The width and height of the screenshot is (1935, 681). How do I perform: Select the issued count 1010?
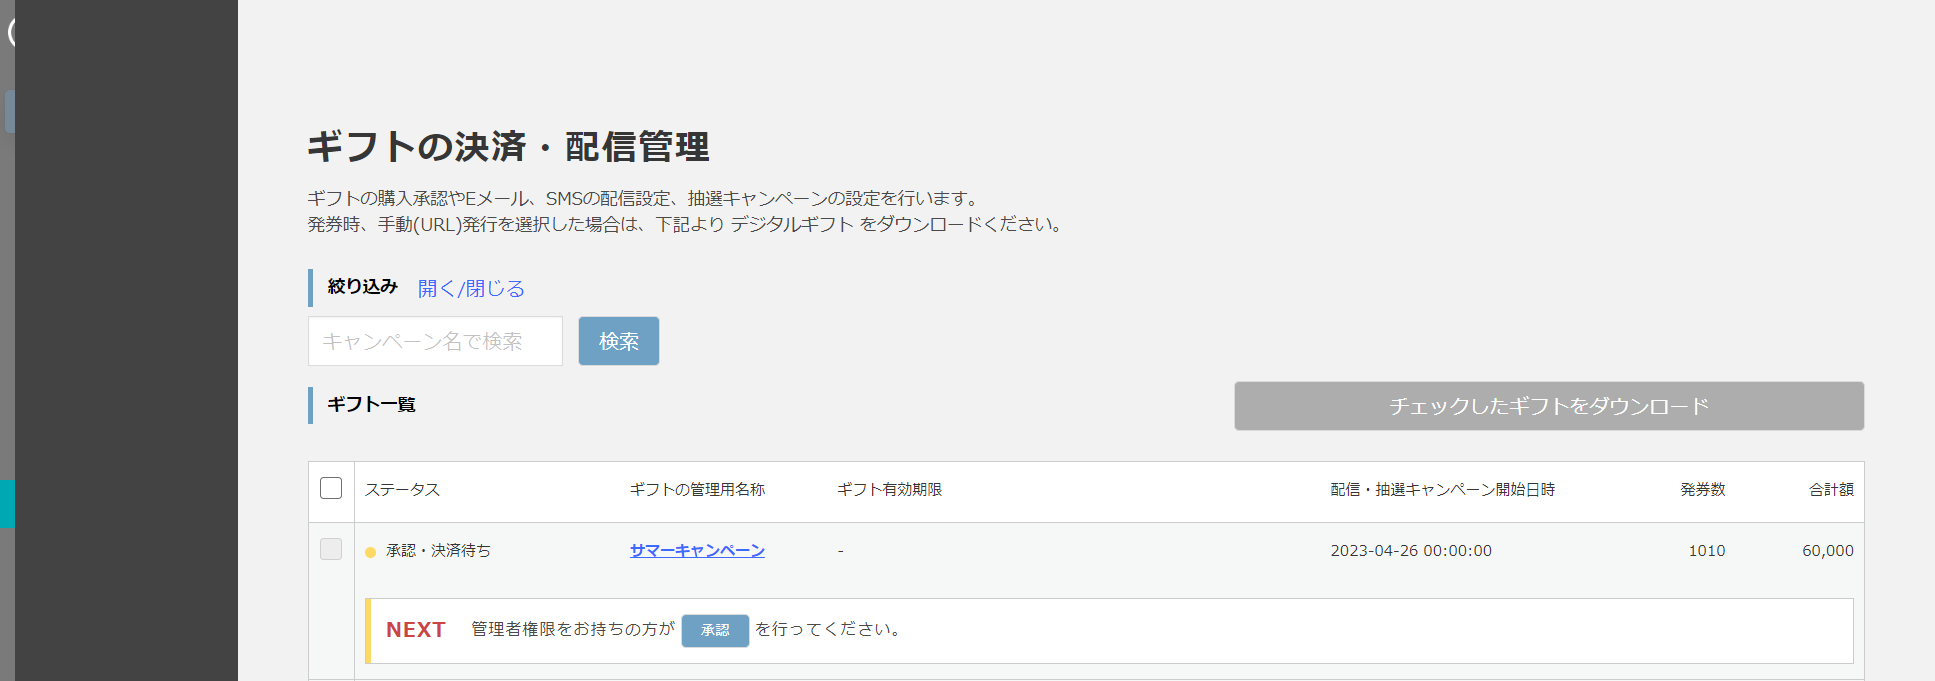(x=1707, y=550)
